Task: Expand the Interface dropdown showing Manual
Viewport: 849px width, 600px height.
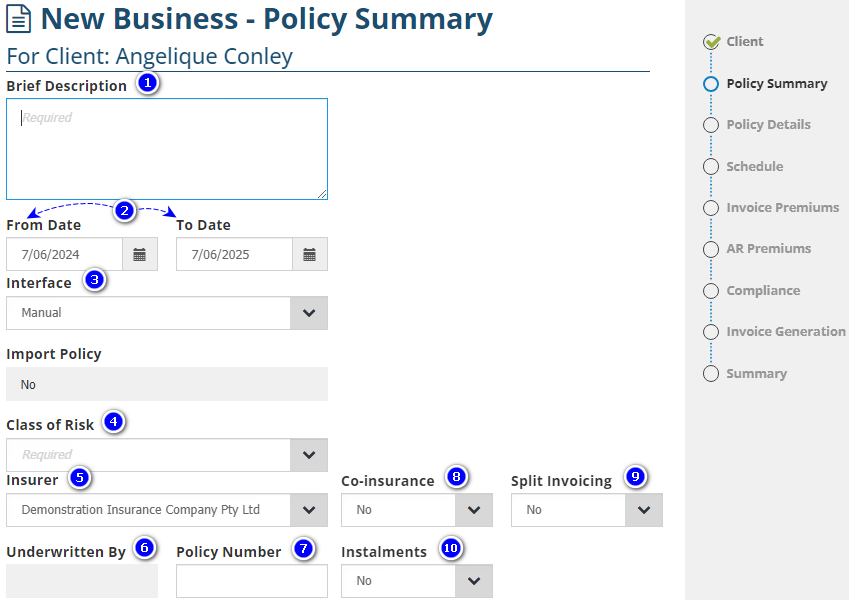Action: coord(309,313)
